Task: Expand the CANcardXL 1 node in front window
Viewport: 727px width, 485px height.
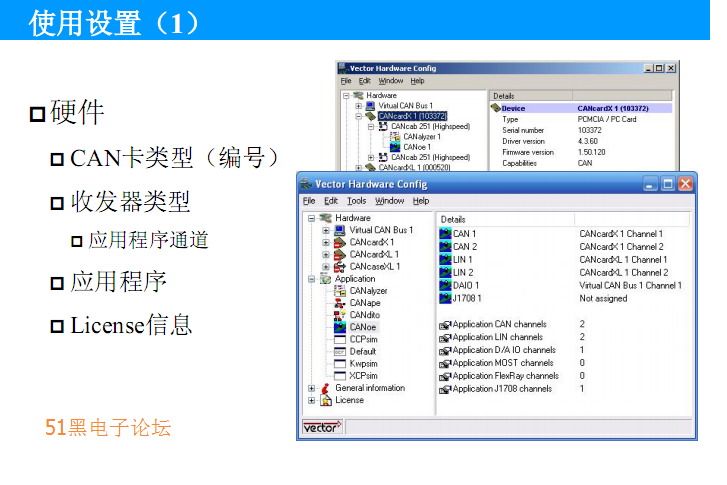Action: pos(326,255)
